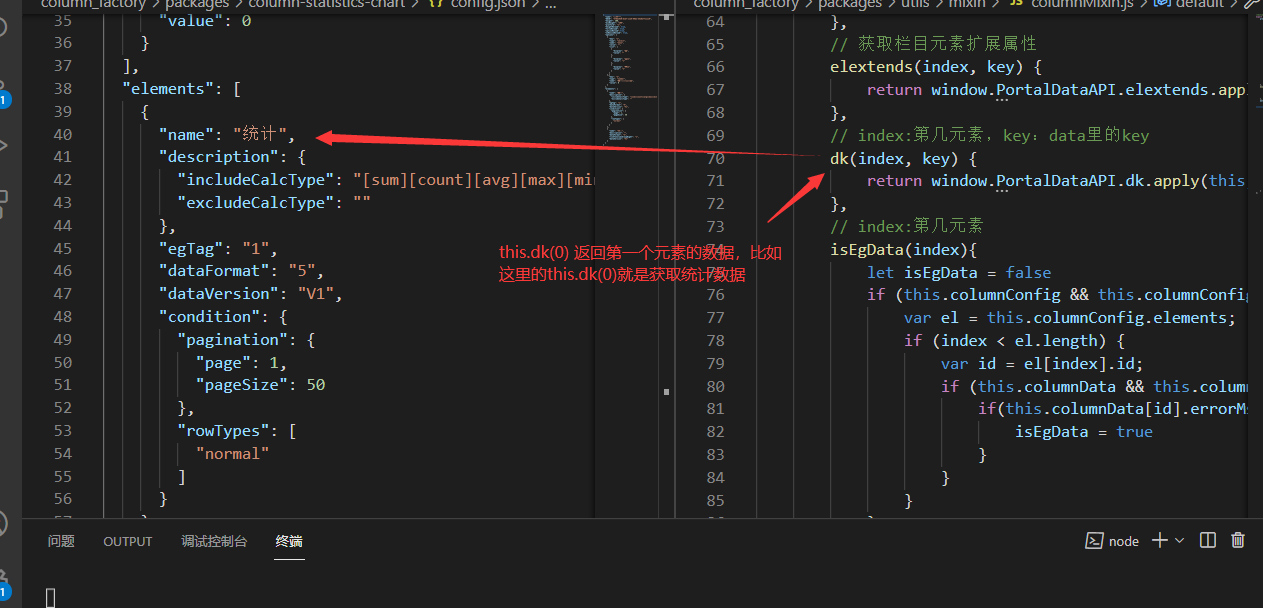The width and height of the screenshot is (1263, 608).
Task: Split the terminal with the split icon
Action: click(x=1208, y=540)
